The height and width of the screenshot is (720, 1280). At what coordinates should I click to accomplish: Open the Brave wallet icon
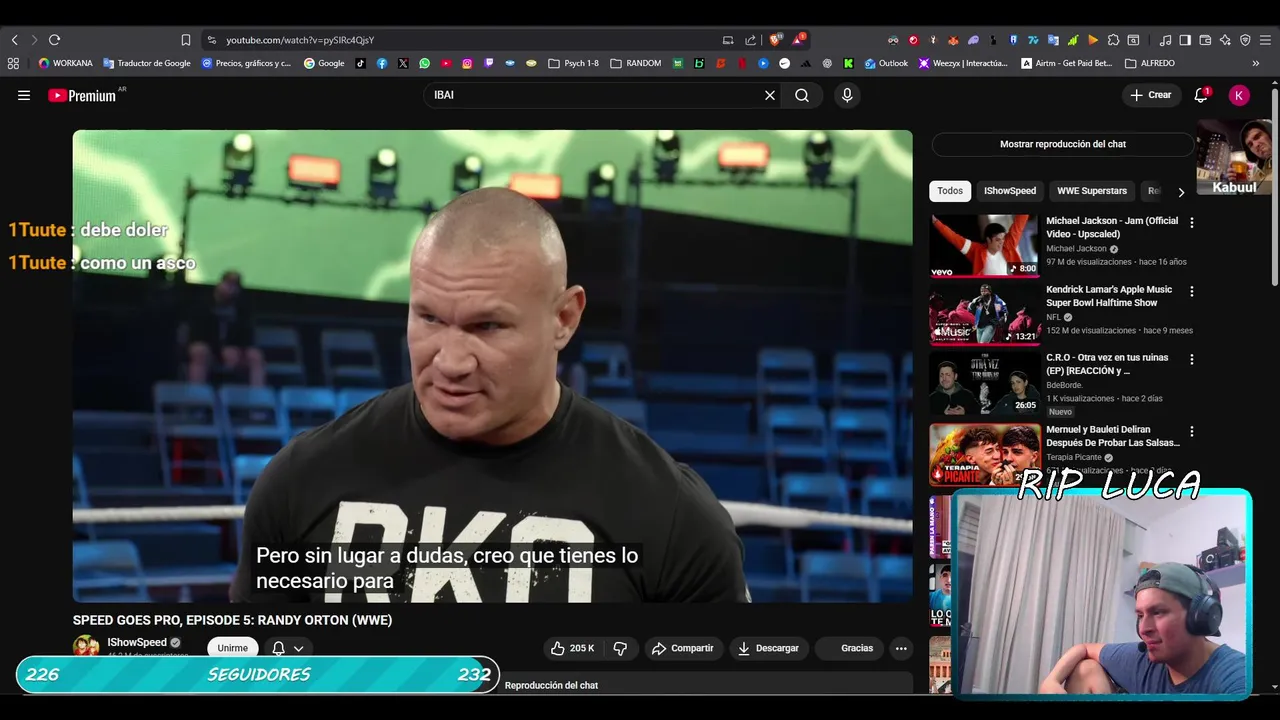coord(1205,40)
